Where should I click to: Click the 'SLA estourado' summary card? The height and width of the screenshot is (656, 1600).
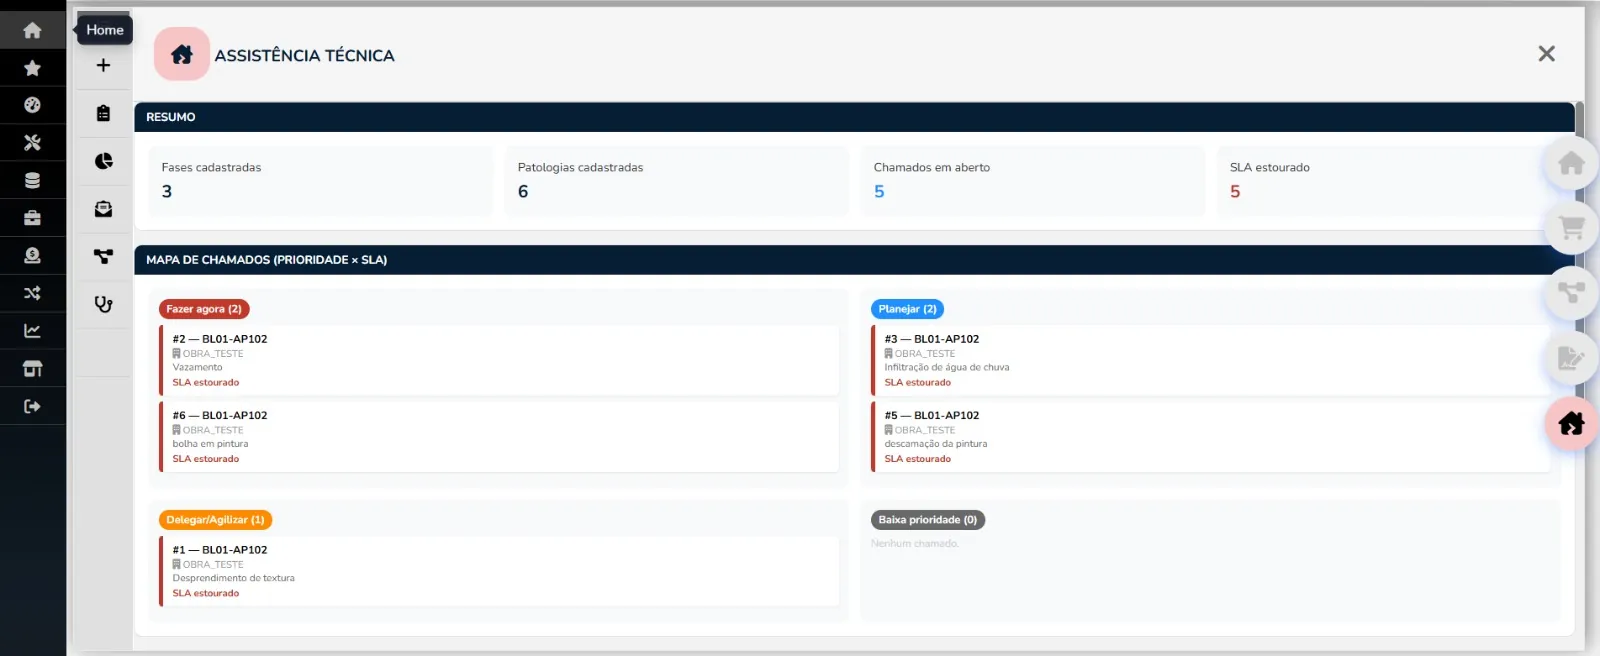[x=1389, y=181]
